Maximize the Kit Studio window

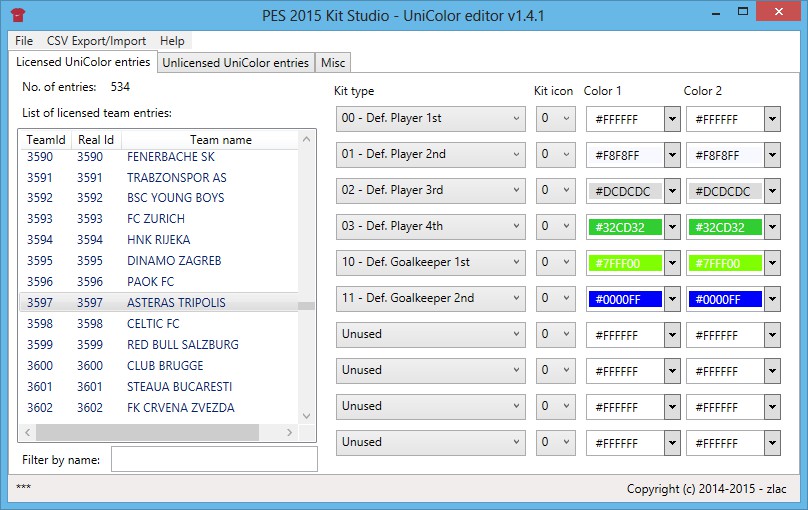pos(743,11)
